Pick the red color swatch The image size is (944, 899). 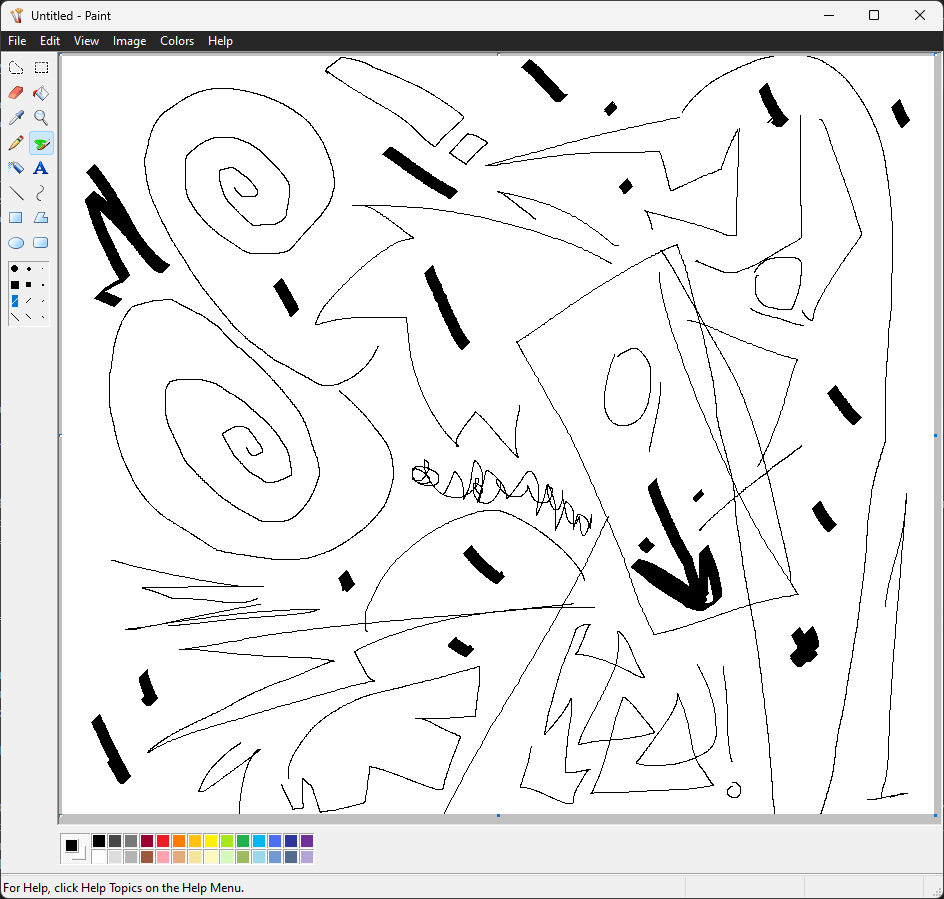click(163, 841)
